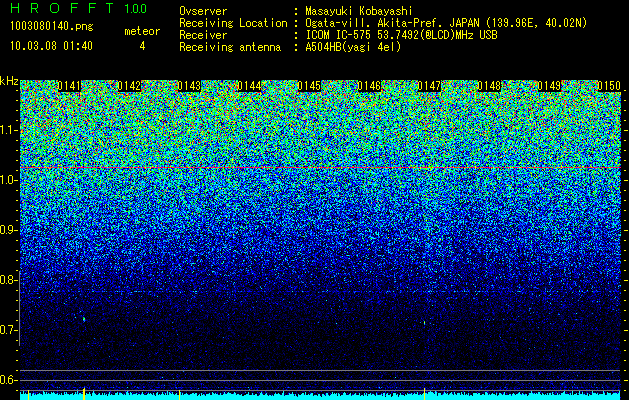This screenshot has height=400, width=629.
Task: Click the 0146 time marker
Action: click(x=369, y=86)
